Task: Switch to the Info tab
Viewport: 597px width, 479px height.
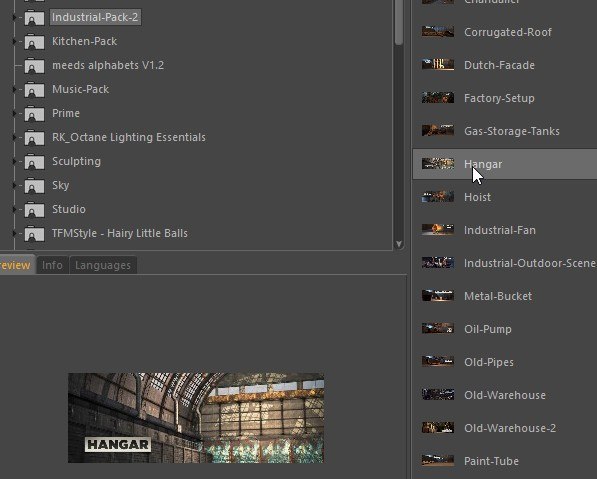Action: (x=52, y=265)
